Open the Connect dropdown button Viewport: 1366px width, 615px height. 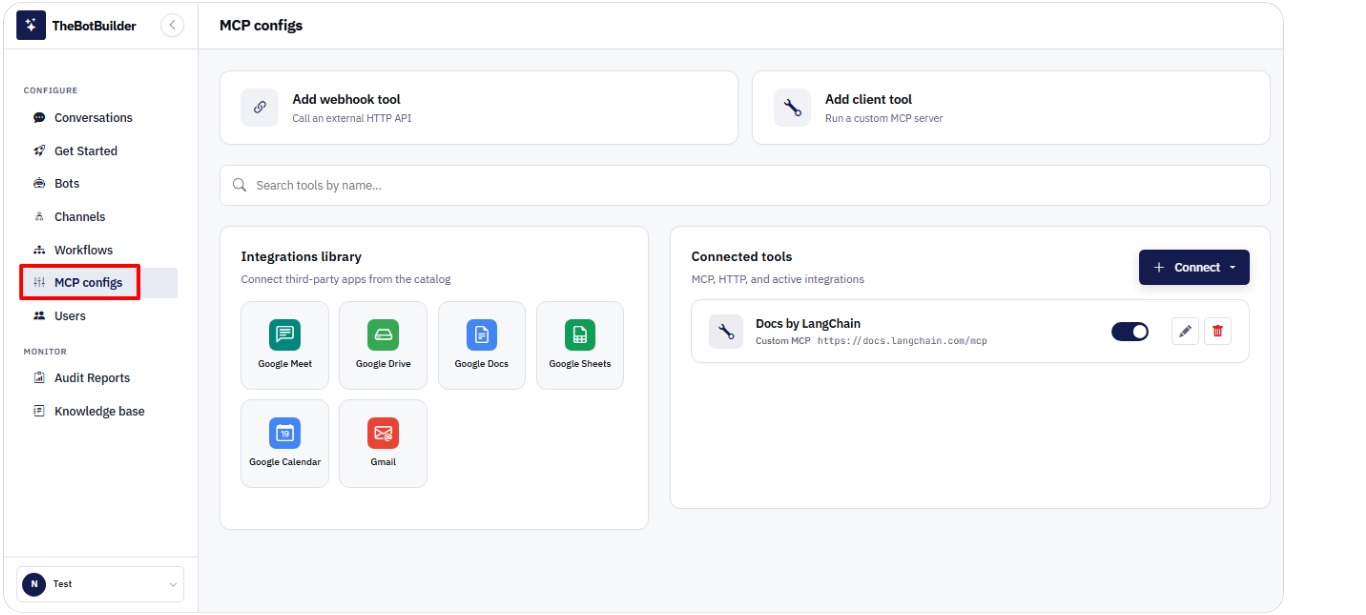point(1194,267)
